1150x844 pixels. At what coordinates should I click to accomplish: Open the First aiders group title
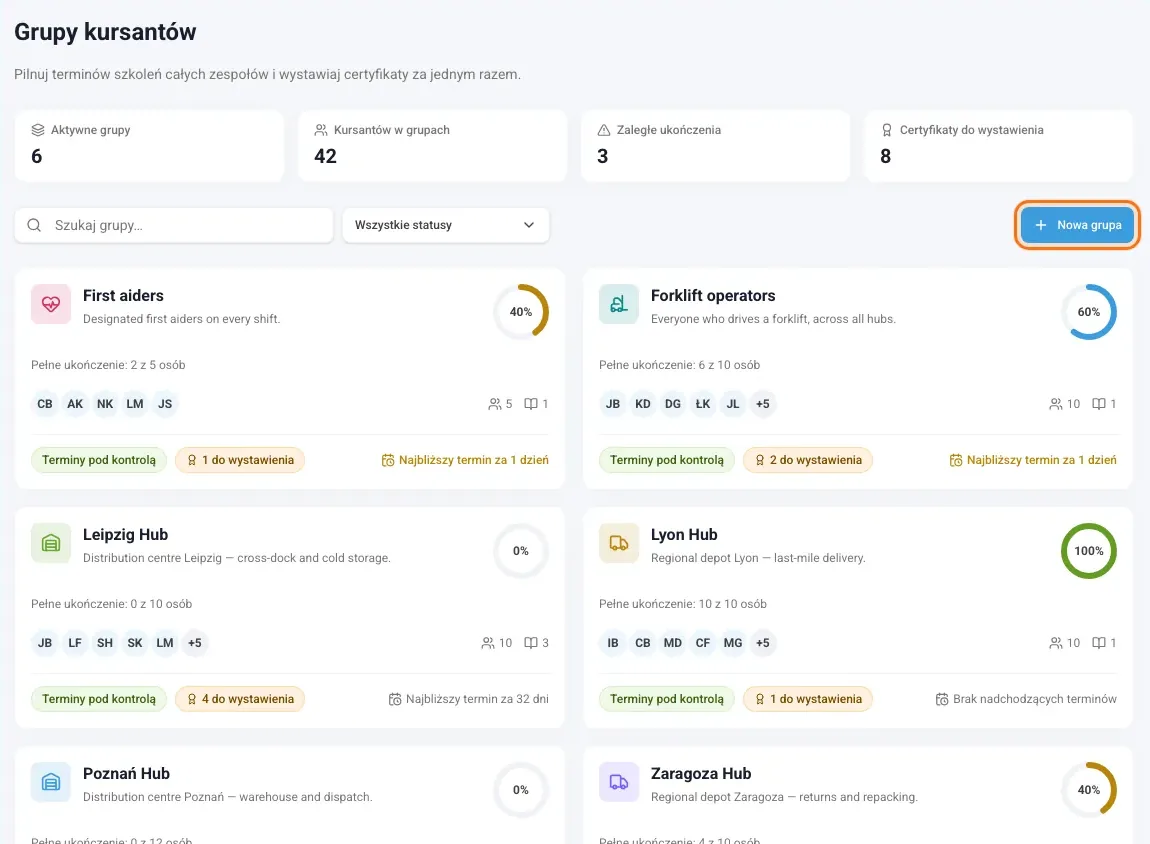(123, 296)
